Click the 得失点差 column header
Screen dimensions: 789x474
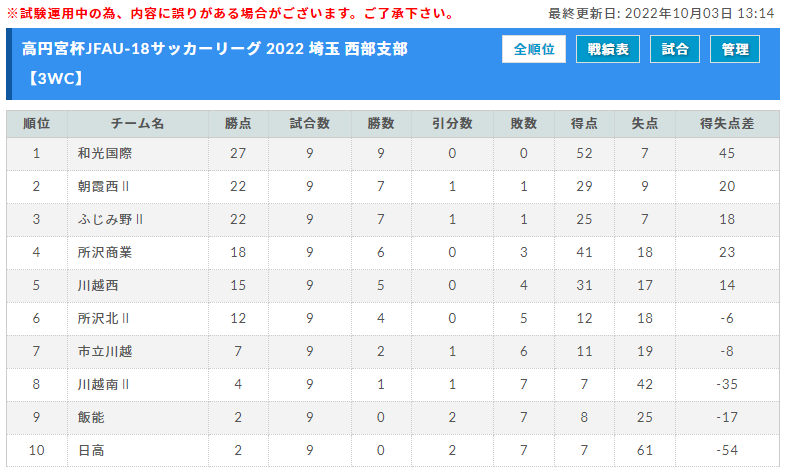[727, 124]
